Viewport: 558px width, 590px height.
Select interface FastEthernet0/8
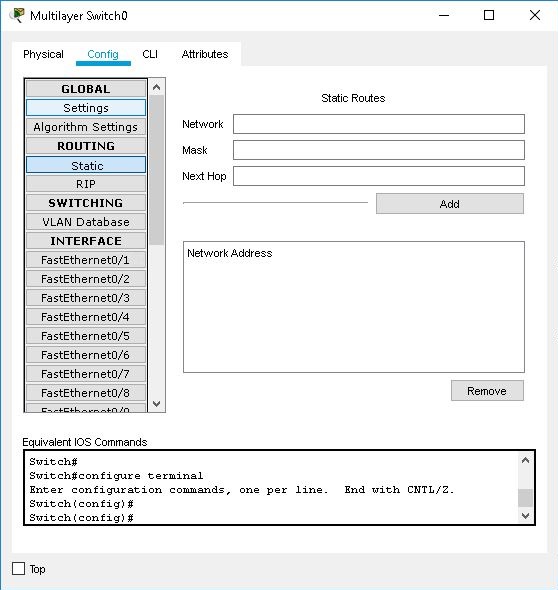(x=86, y=393)
